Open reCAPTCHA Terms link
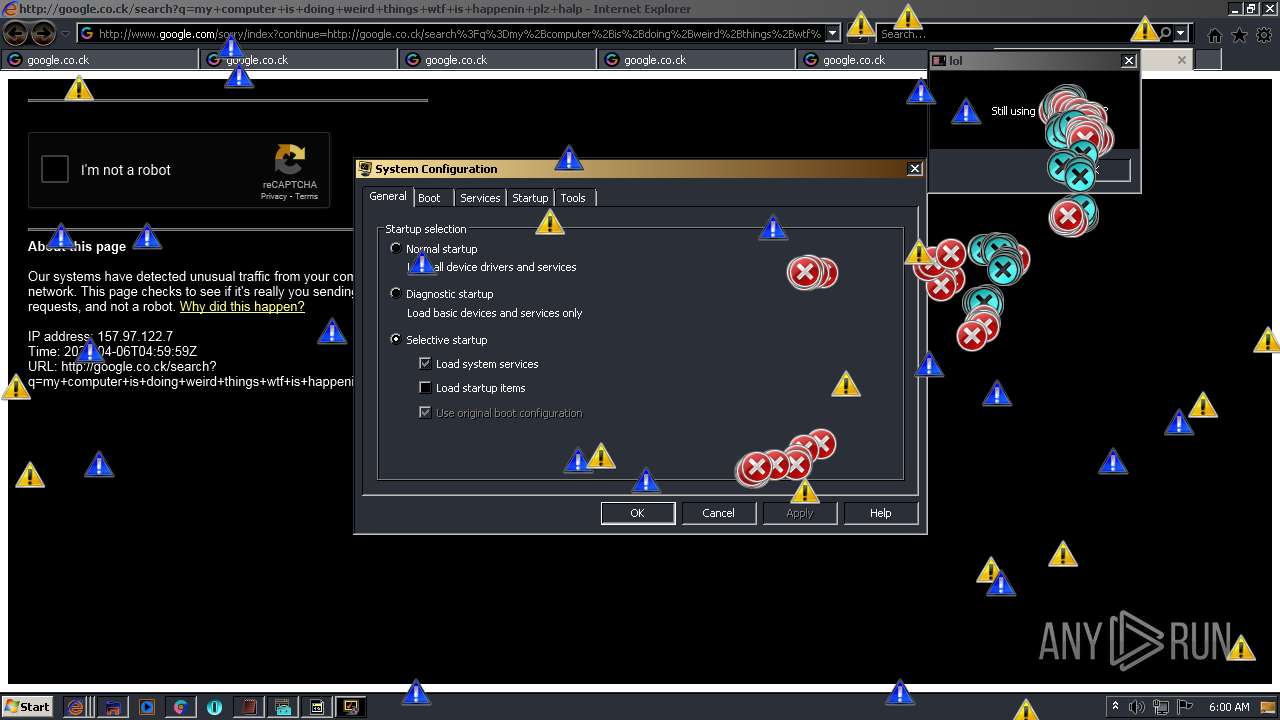This screenshot has height=720, width=1280. click(x=307, y=196)
